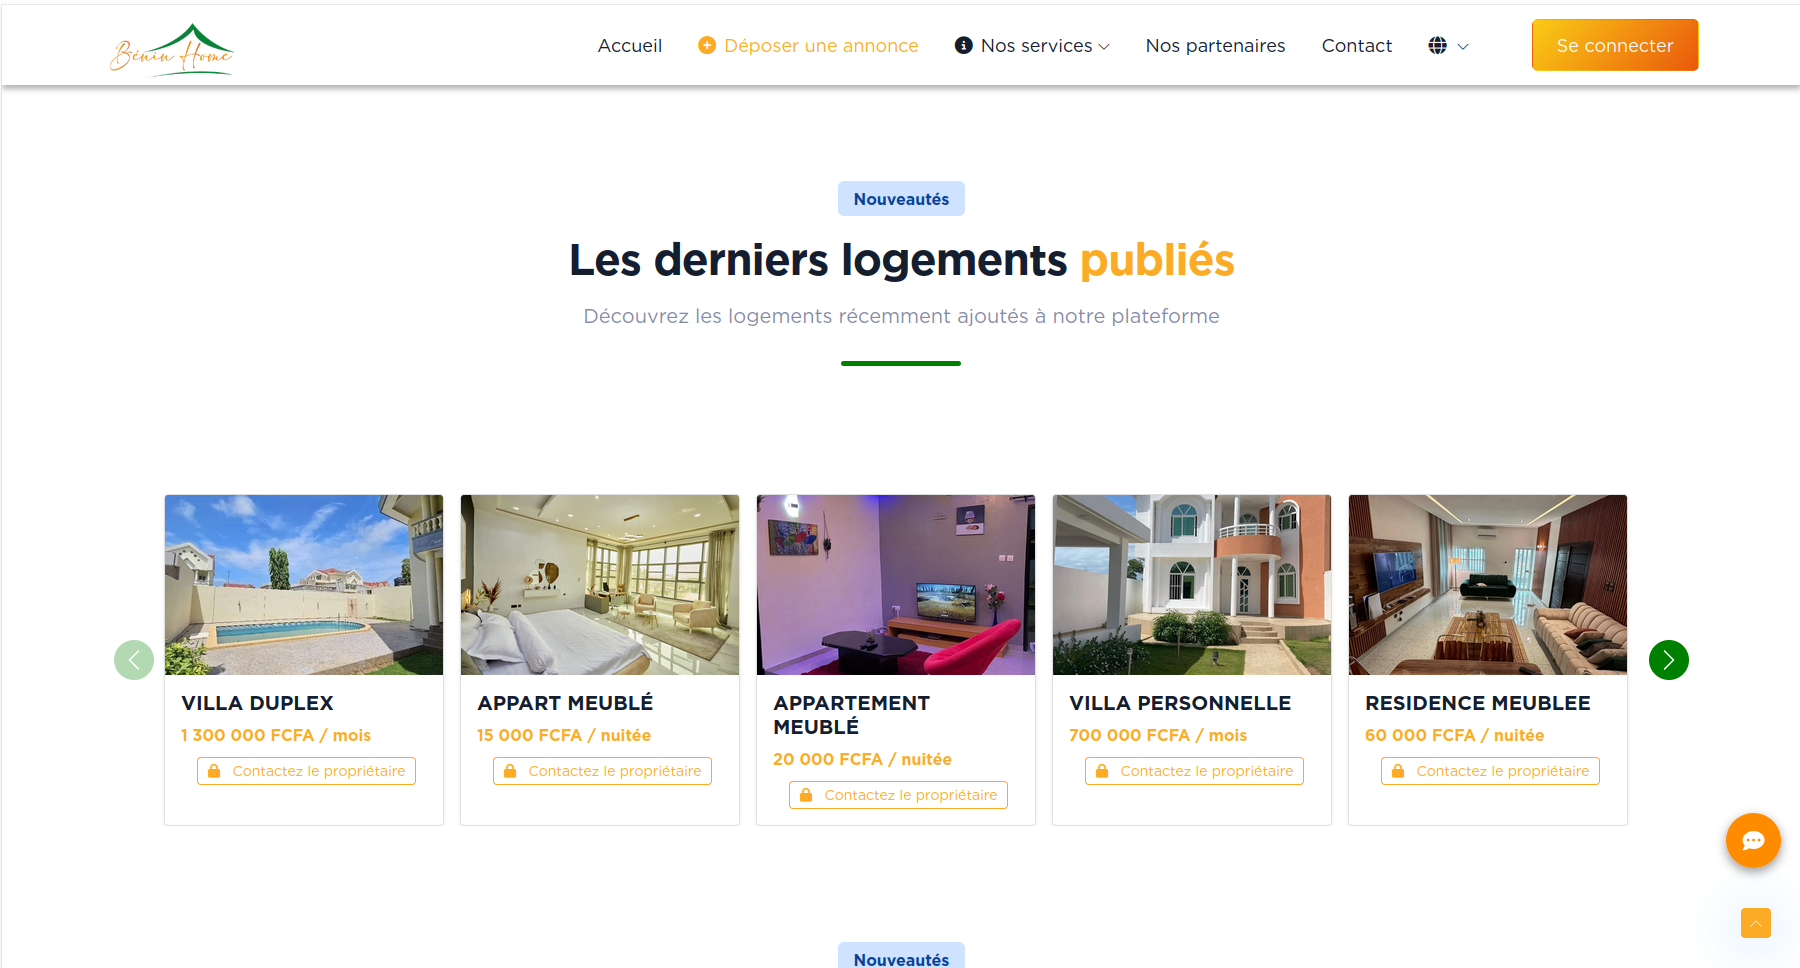Click the scroll-to-top arrow button
Screen dimensions: 1800x968
pos(1755,922)
